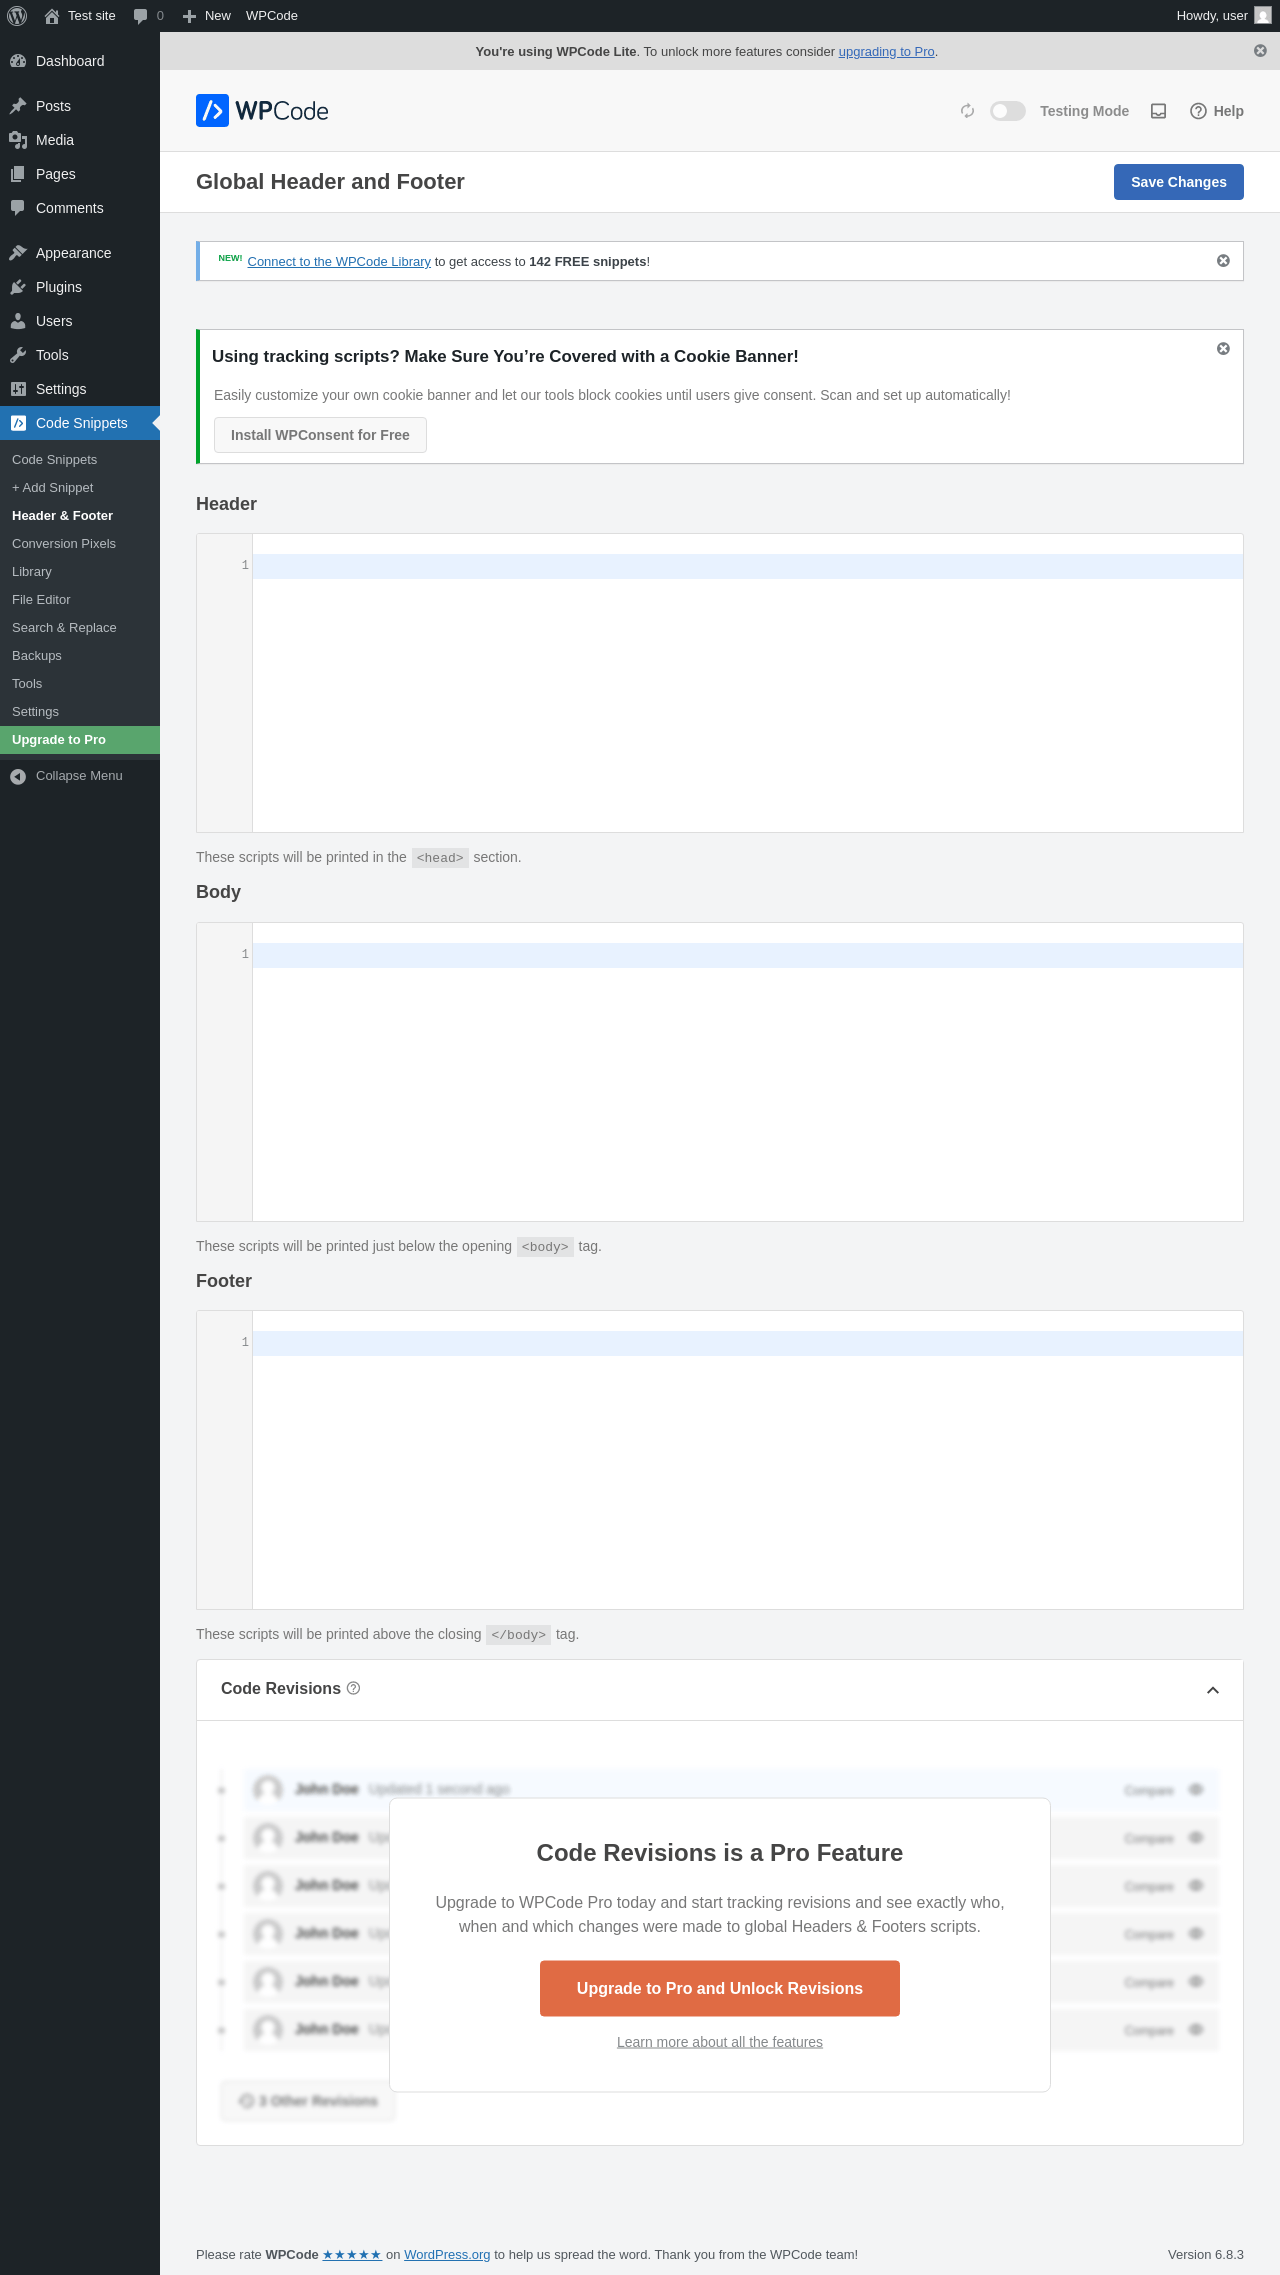Open the Help panel
The height and width of the screenshot is (2275, 1280).
1217,111
